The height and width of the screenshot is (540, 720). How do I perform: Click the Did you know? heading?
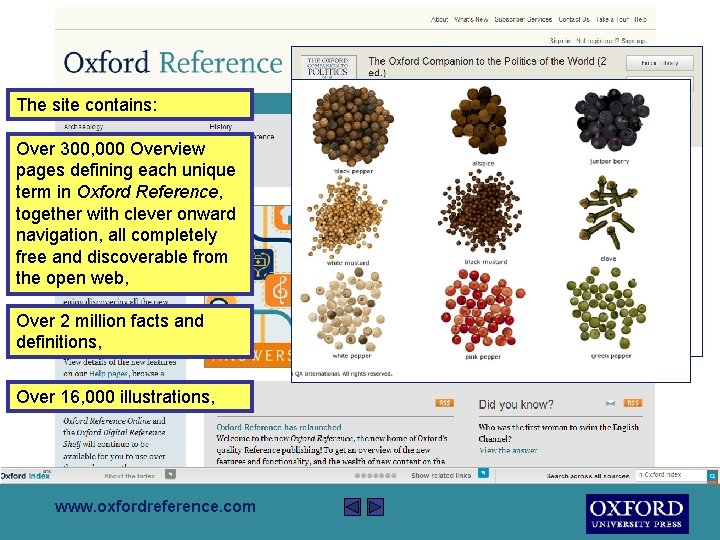[516, 405]
